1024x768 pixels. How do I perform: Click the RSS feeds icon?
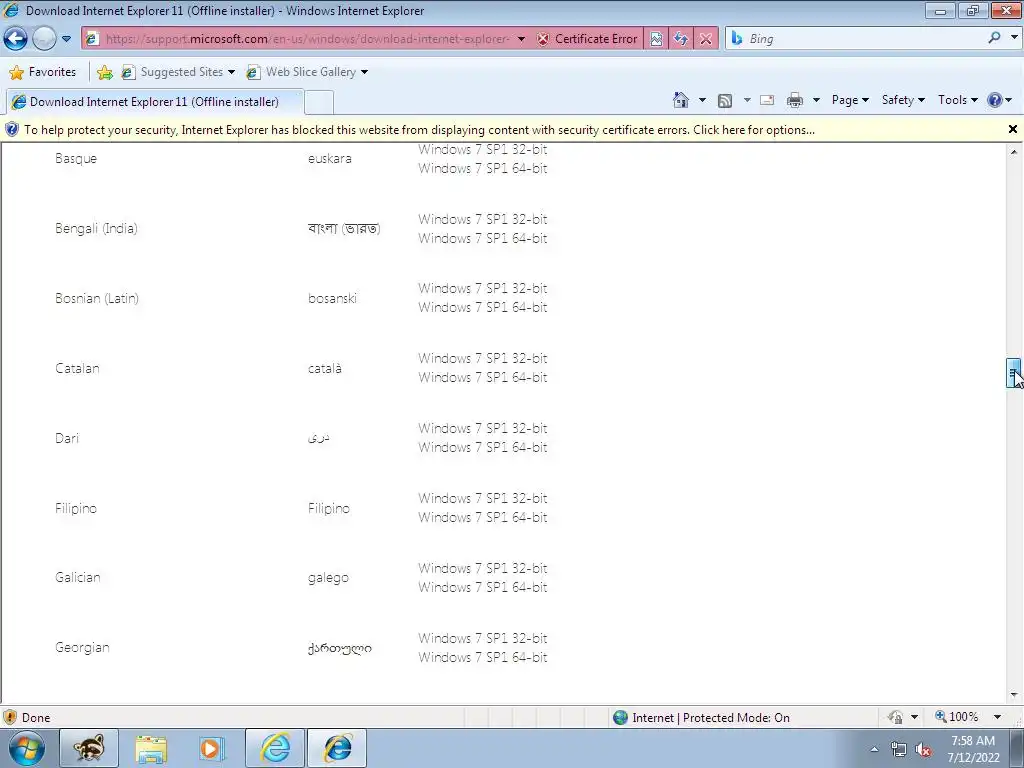[x=725, y=100]
